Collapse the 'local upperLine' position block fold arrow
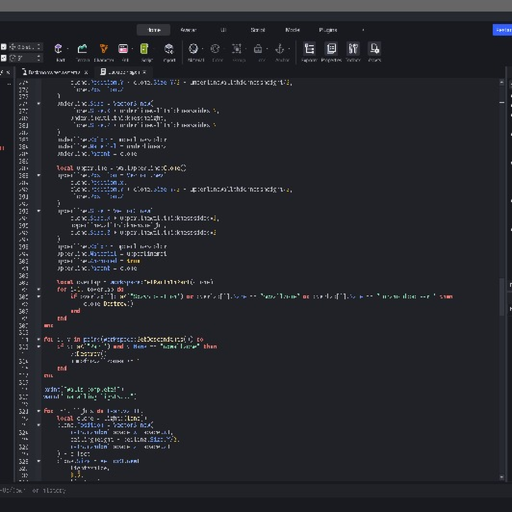This screenshot has height=512, width=512. (39, 175)
